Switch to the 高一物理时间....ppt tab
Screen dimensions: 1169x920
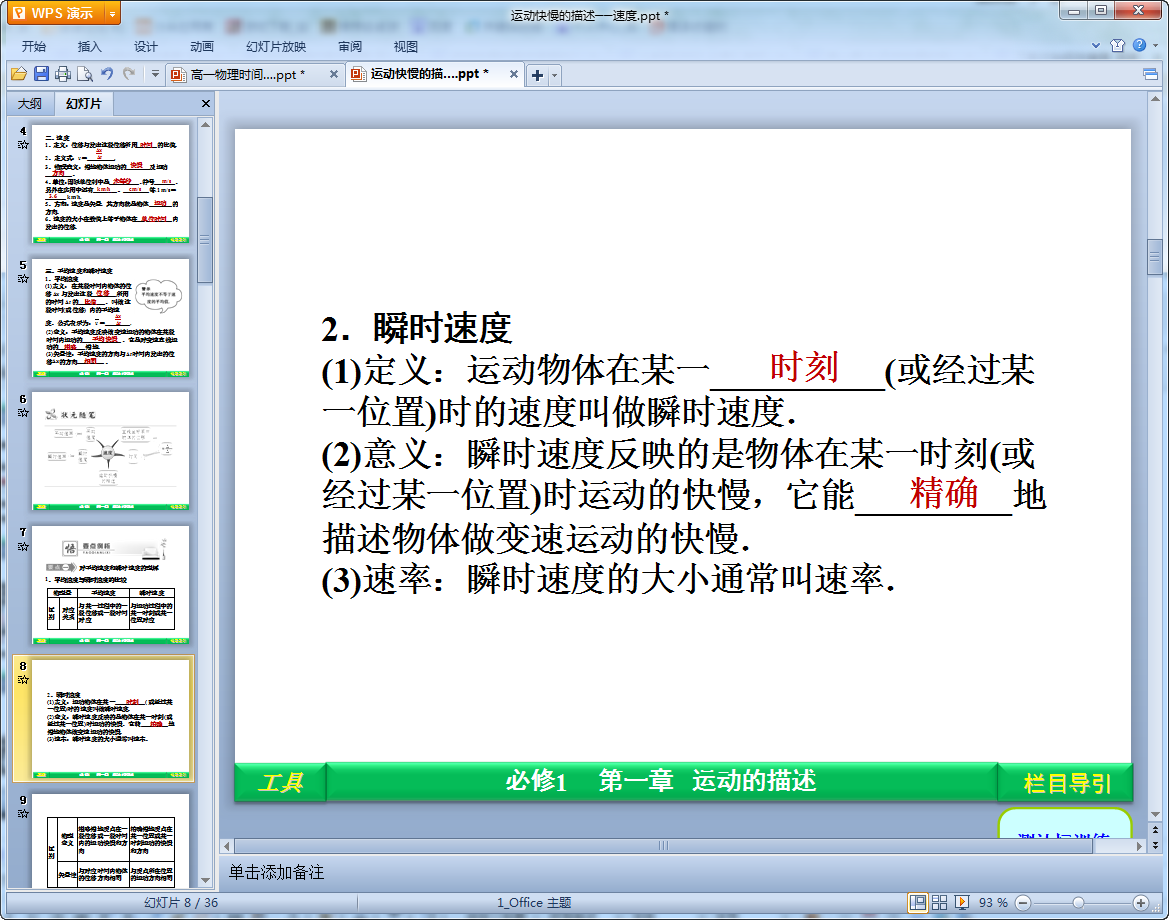(248, 75)
